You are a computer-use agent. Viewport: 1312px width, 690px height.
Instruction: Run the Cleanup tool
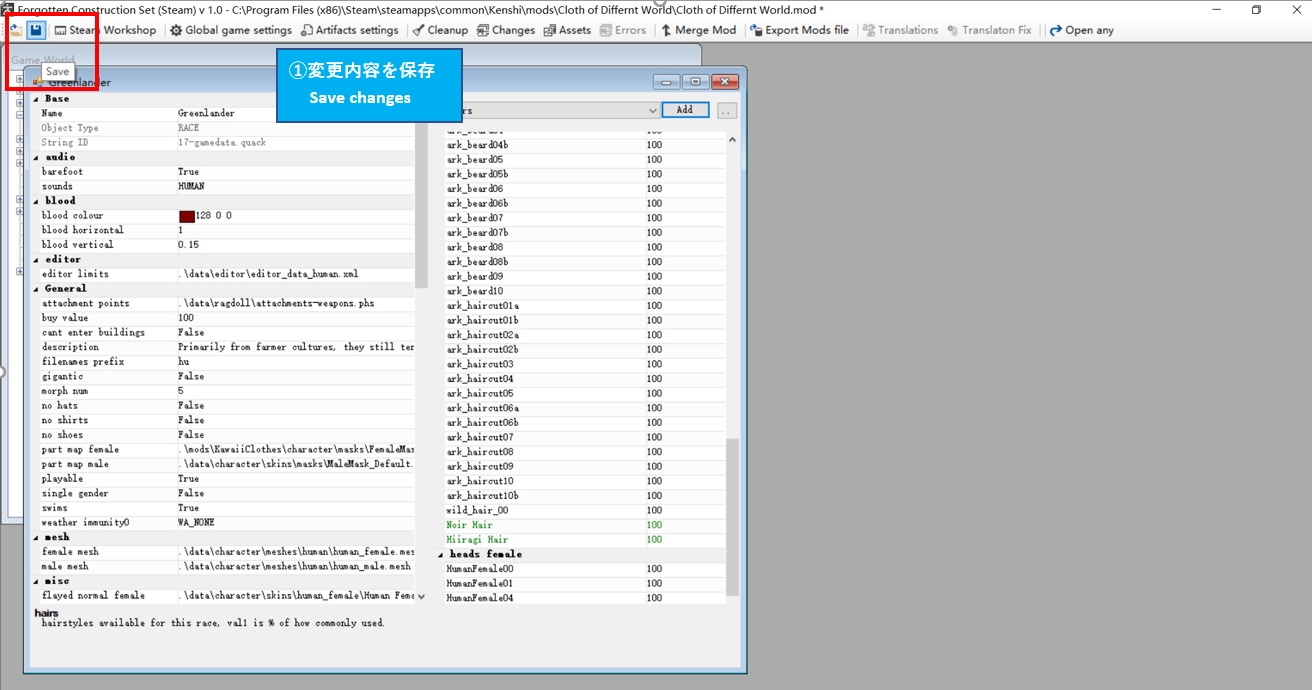(x=440, y=30)
